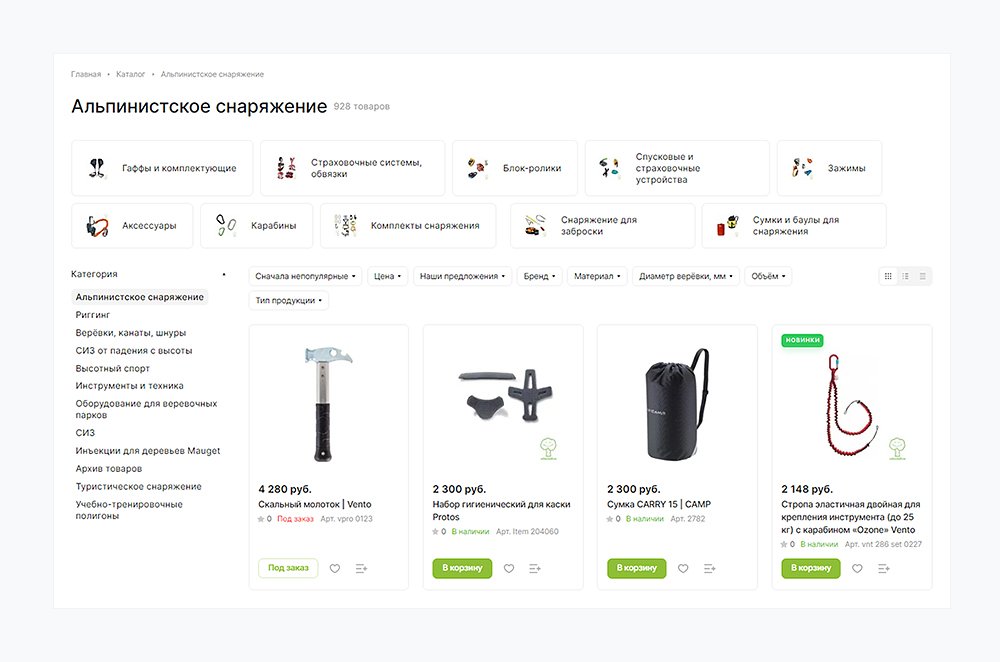Collapse the Категория sidebar section

[224, 274]
